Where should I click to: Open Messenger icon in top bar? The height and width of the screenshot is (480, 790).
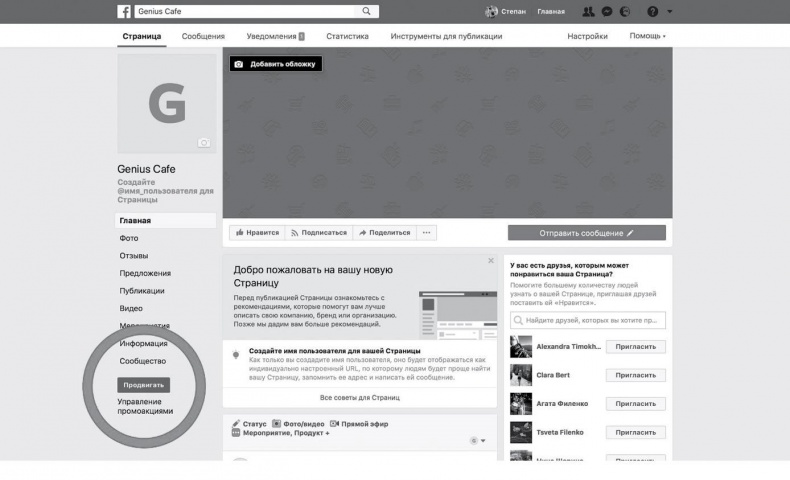[607, 12]
